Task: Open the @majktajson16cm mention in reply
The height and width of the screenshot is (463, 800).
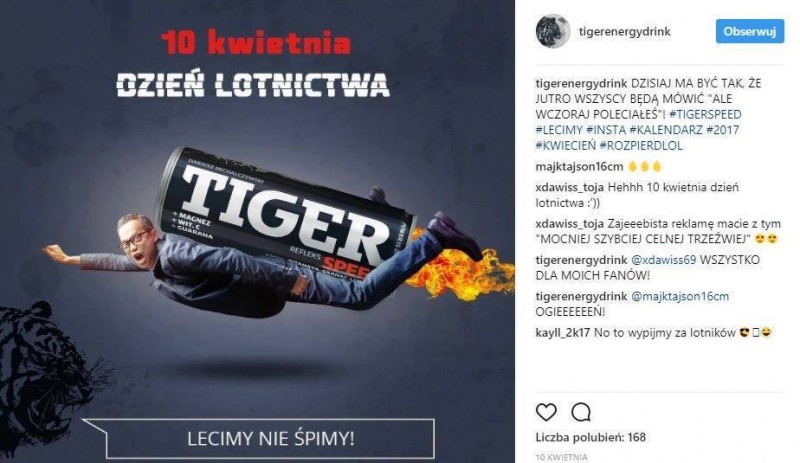Action: coord(680,296)
